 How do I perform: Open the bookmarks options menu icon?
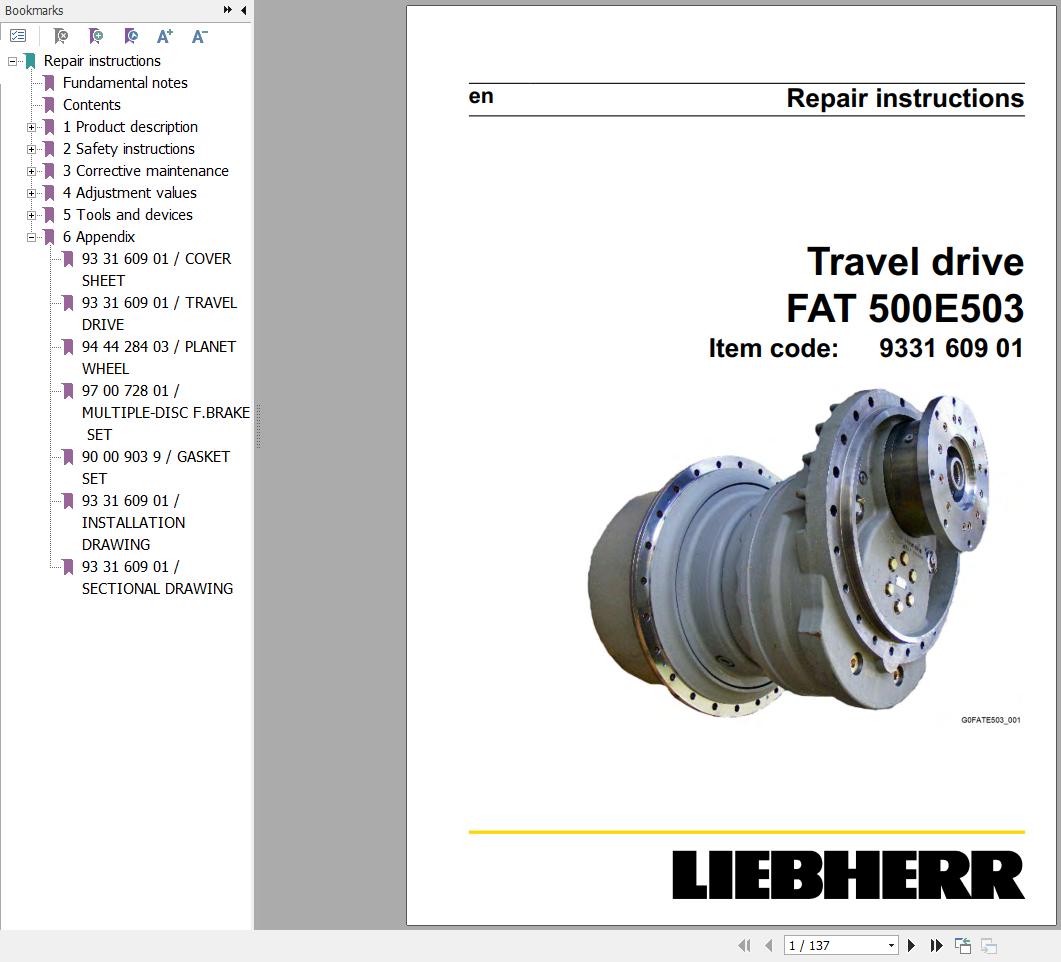coord(18,36)
